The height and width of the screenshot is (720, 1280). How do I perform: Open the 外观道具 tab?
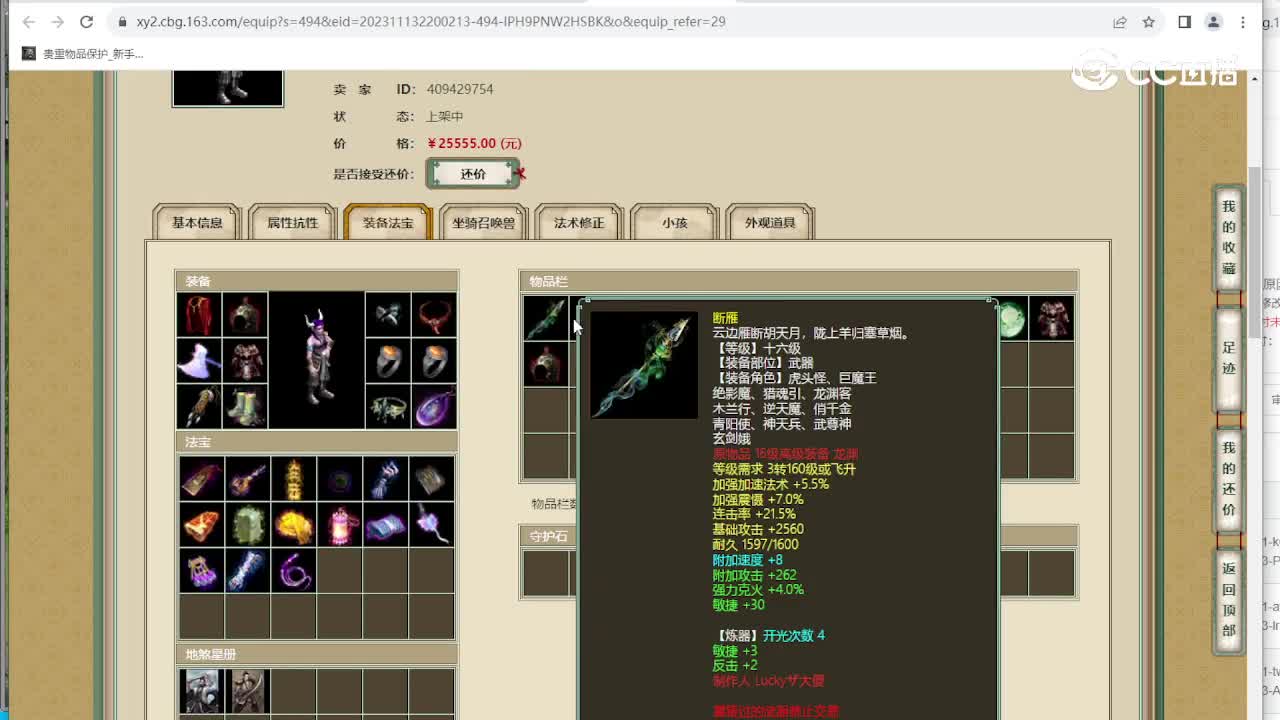[770, 222]
